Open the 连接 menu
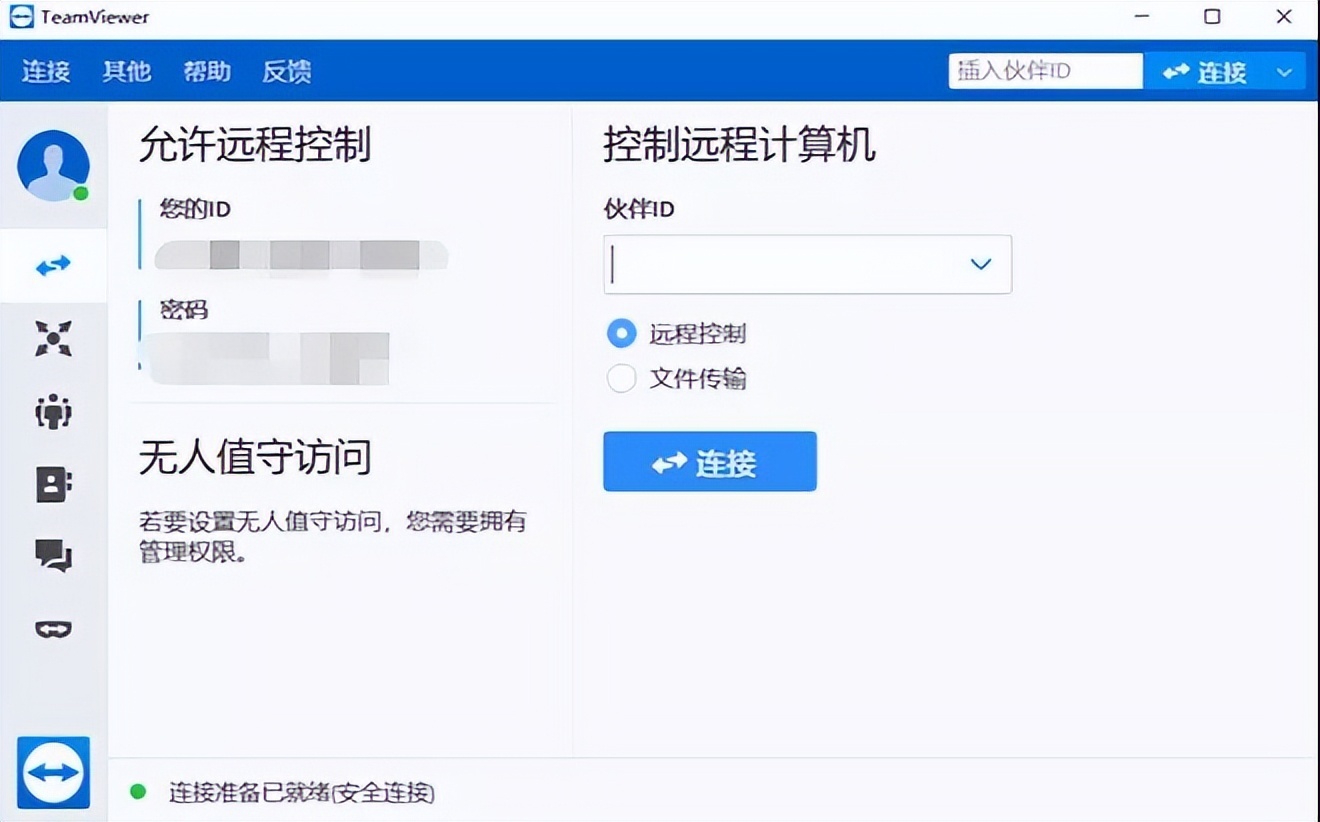 (x=46, y=71)
